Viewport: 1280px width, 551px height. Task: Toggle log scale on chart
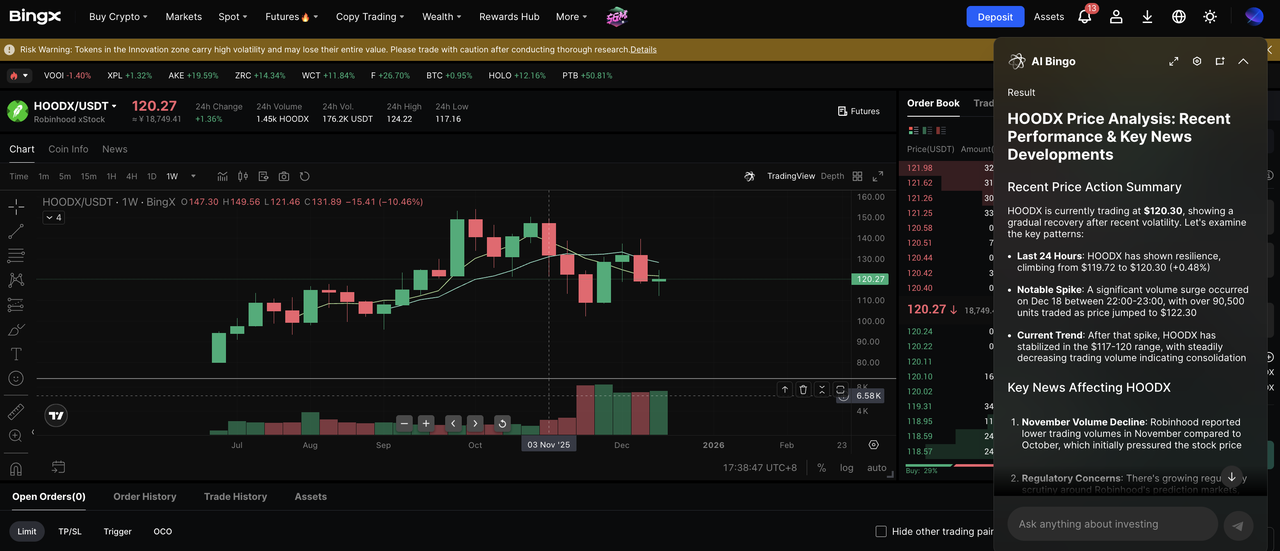(x=847, y=468)
